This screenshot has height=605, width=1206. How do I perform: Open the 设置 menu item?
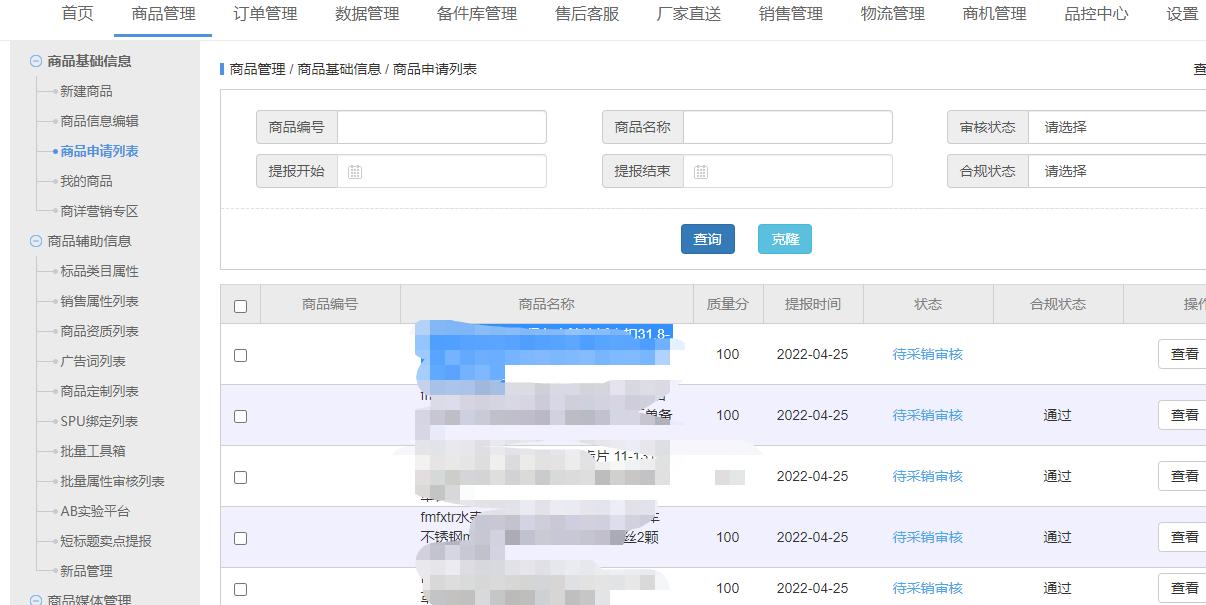[x=1182, y=14]
